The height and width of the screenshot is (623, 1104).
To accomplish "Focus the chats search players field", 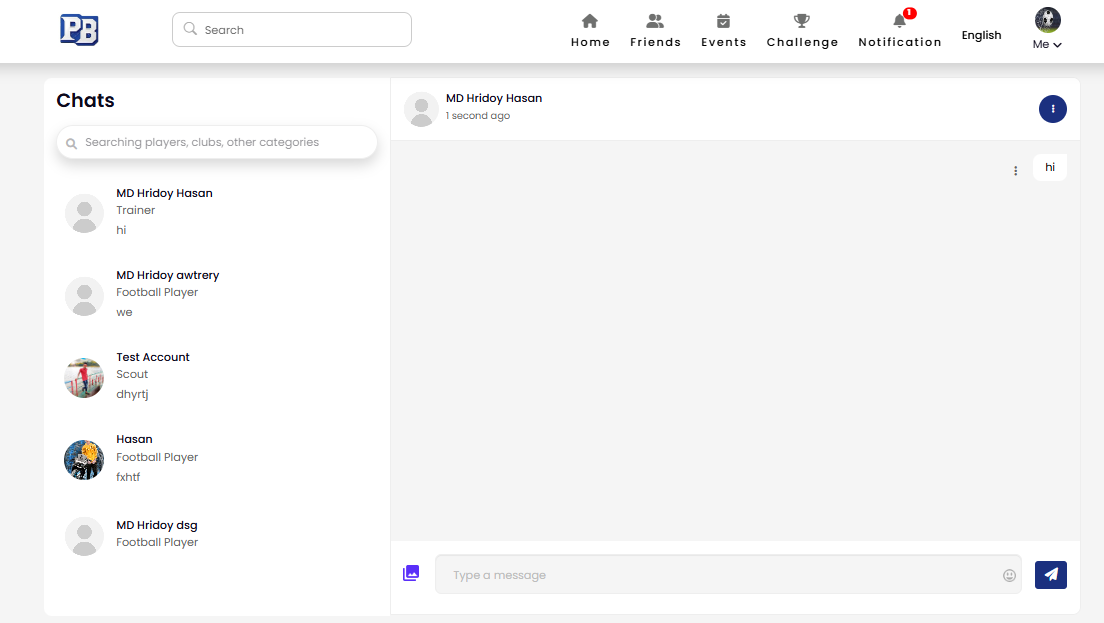I will click(x=217, y=143).
